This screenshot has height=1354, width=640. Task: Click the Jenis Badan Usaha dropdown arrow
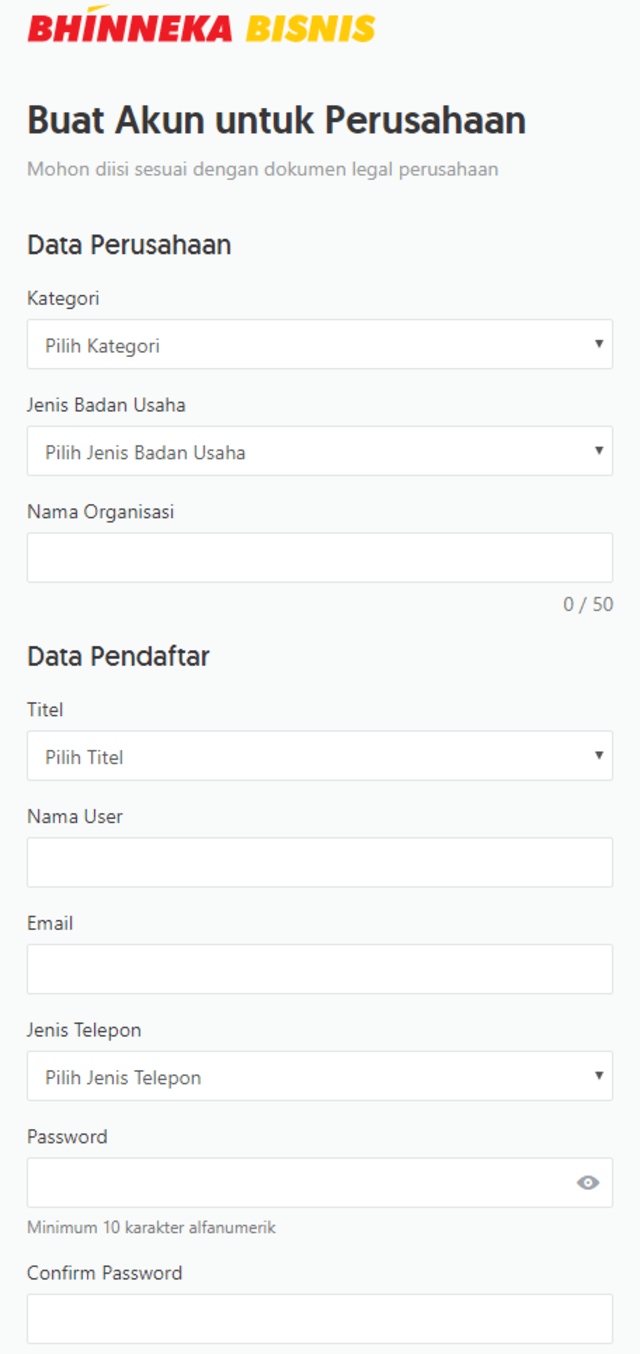point(598,451)
